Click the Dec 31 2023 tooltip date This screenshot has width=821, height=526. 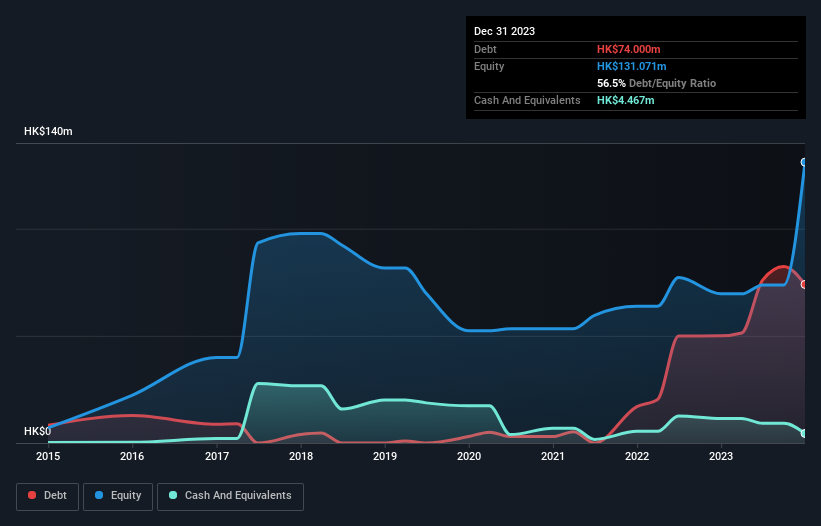click(x=504, y=31)
